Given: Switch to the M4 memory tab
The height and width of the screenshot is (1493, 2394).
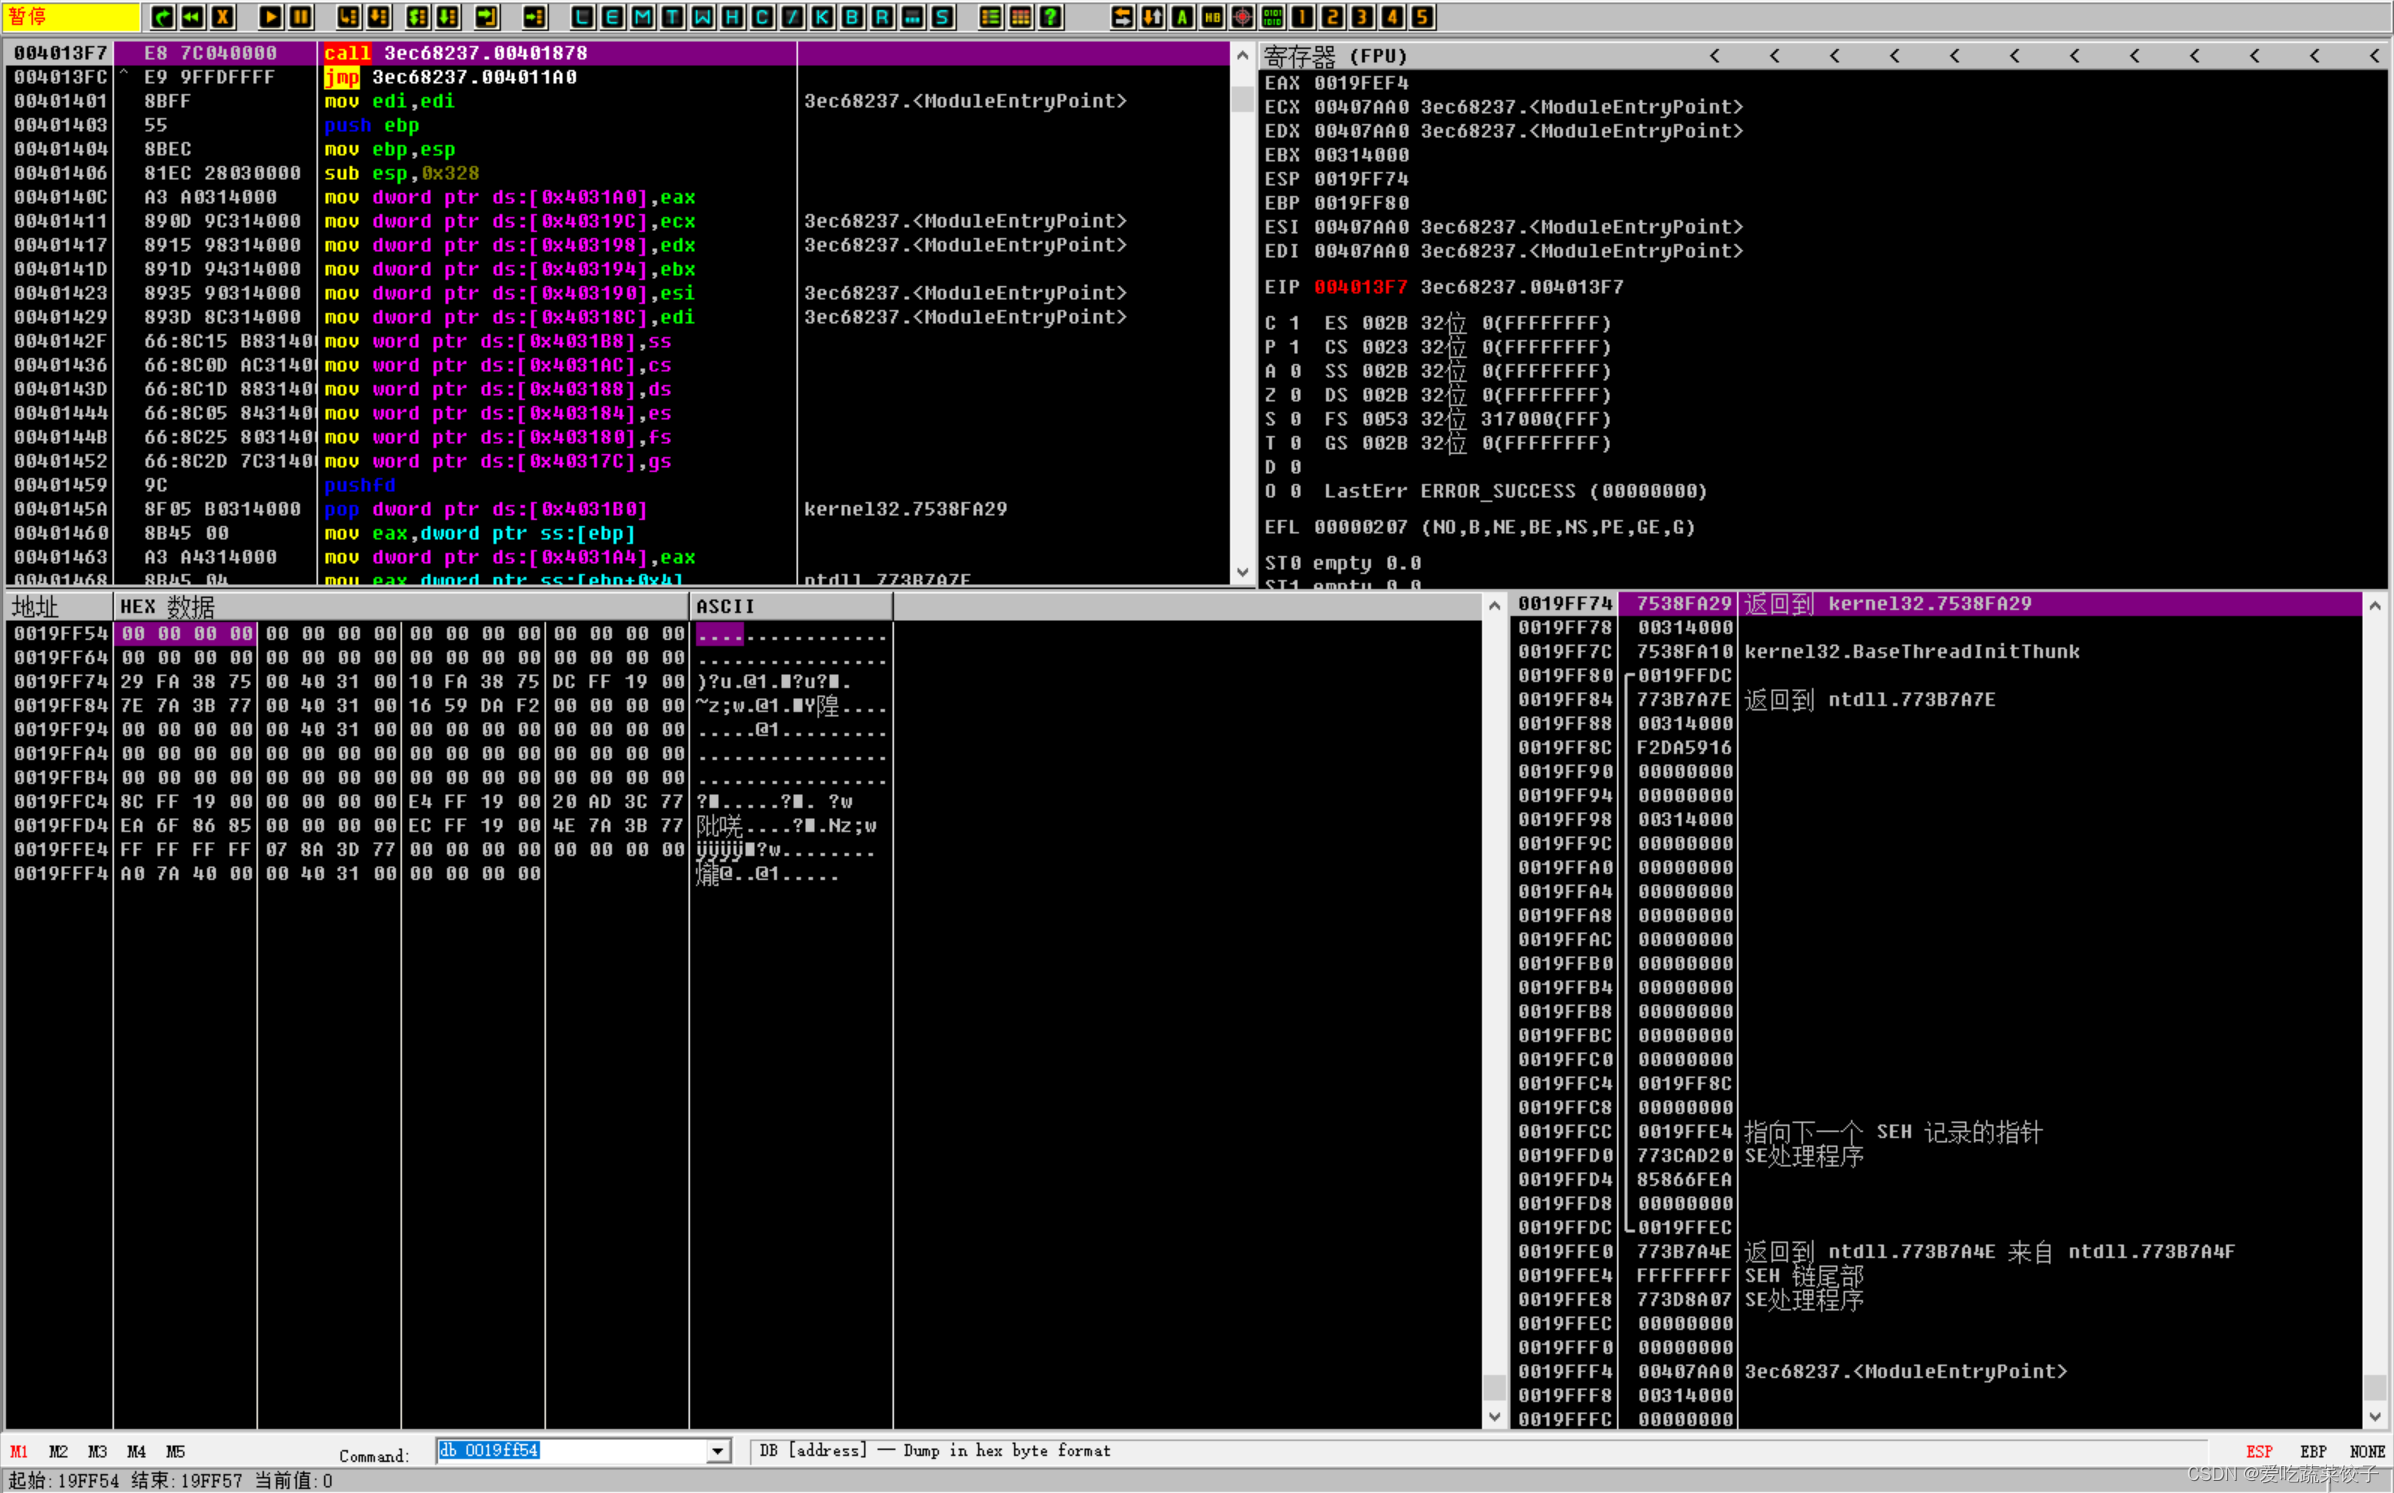Looking at the screenshot, I should tap(136, 1451).
